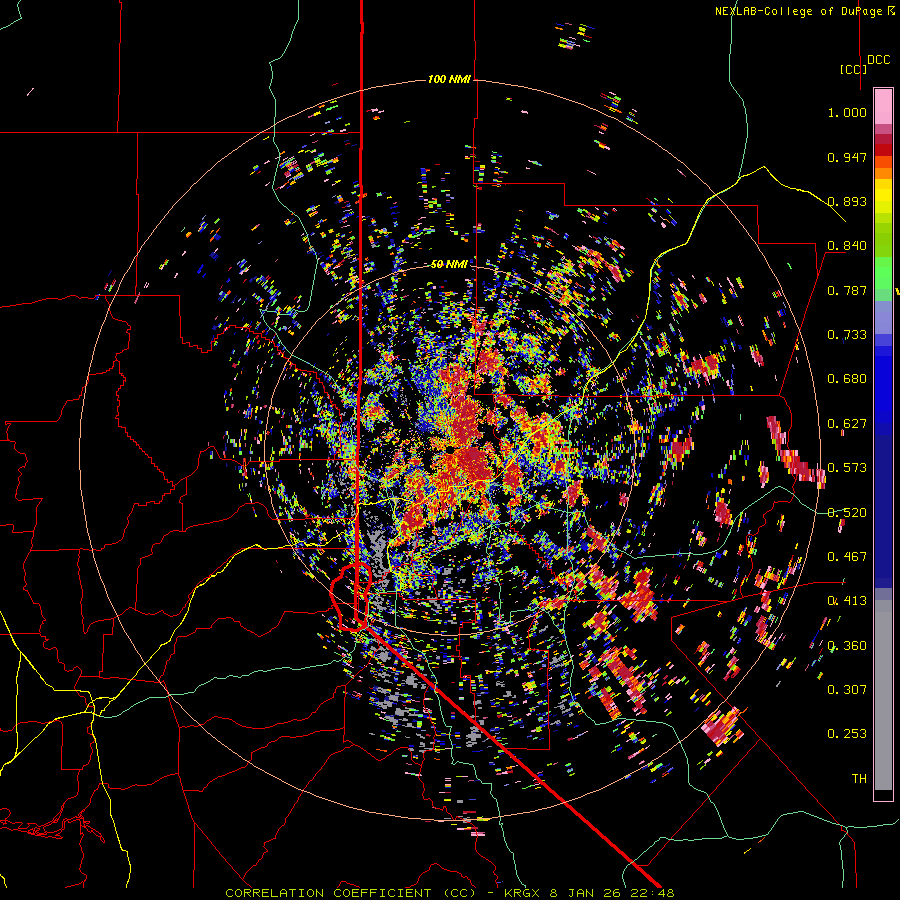Click the TH threshold legend label
The image size is (900, 900).
[859, 779]
